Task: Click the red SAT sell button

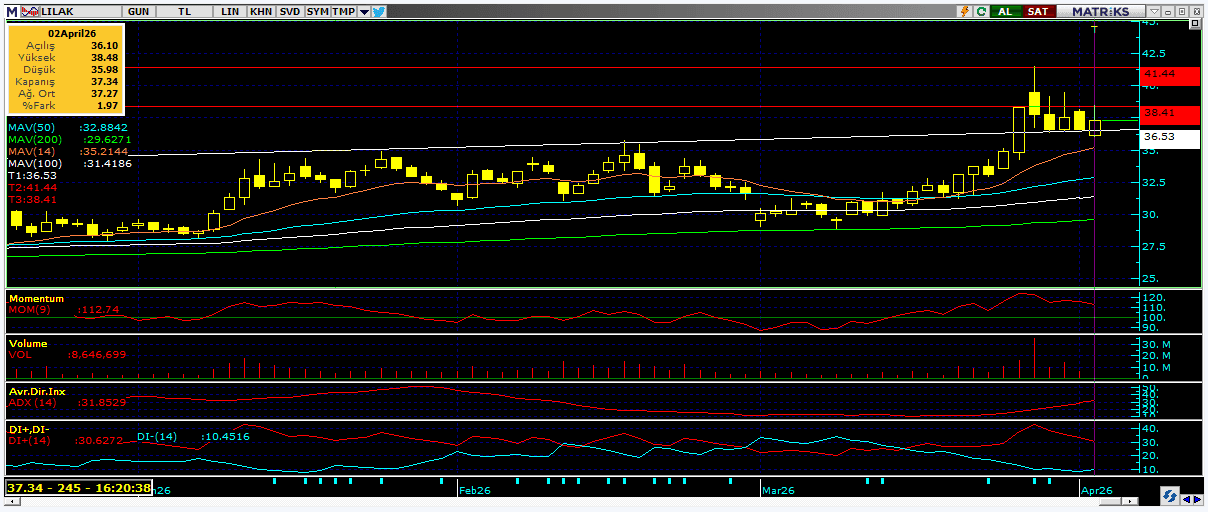Action: (x=1038, y=11)
